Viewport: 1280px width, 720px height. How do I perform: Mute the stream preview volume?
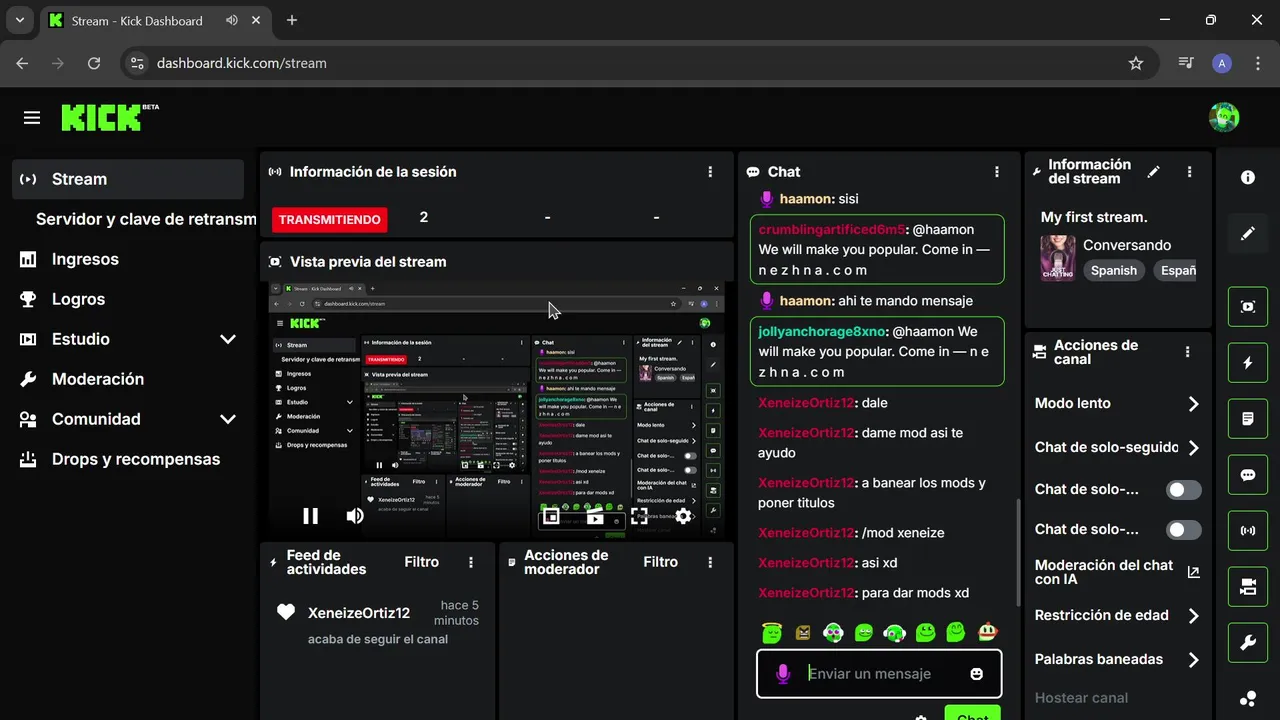point(354,516)
